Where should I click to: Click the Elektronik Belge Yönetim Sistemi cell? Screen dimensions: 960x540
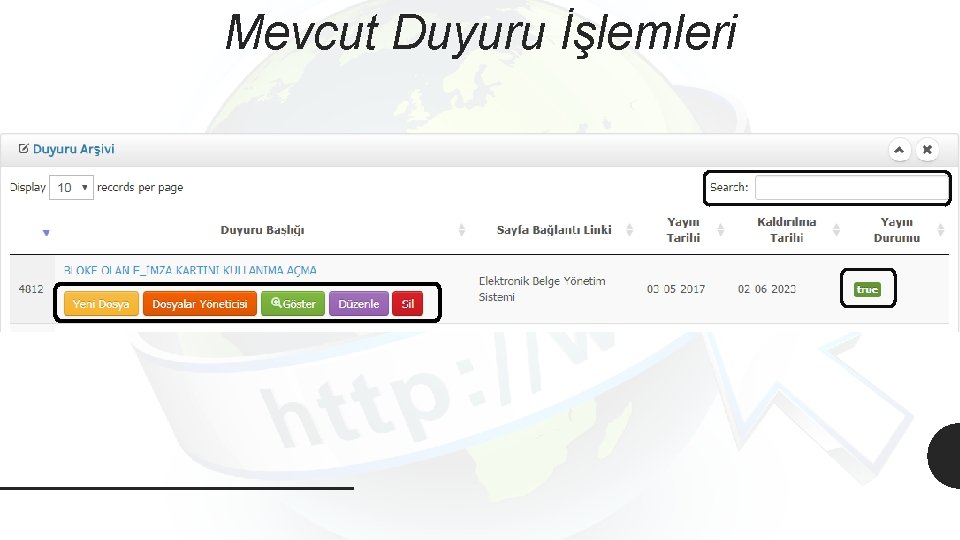pyautogui.click(x=542, y=289)
